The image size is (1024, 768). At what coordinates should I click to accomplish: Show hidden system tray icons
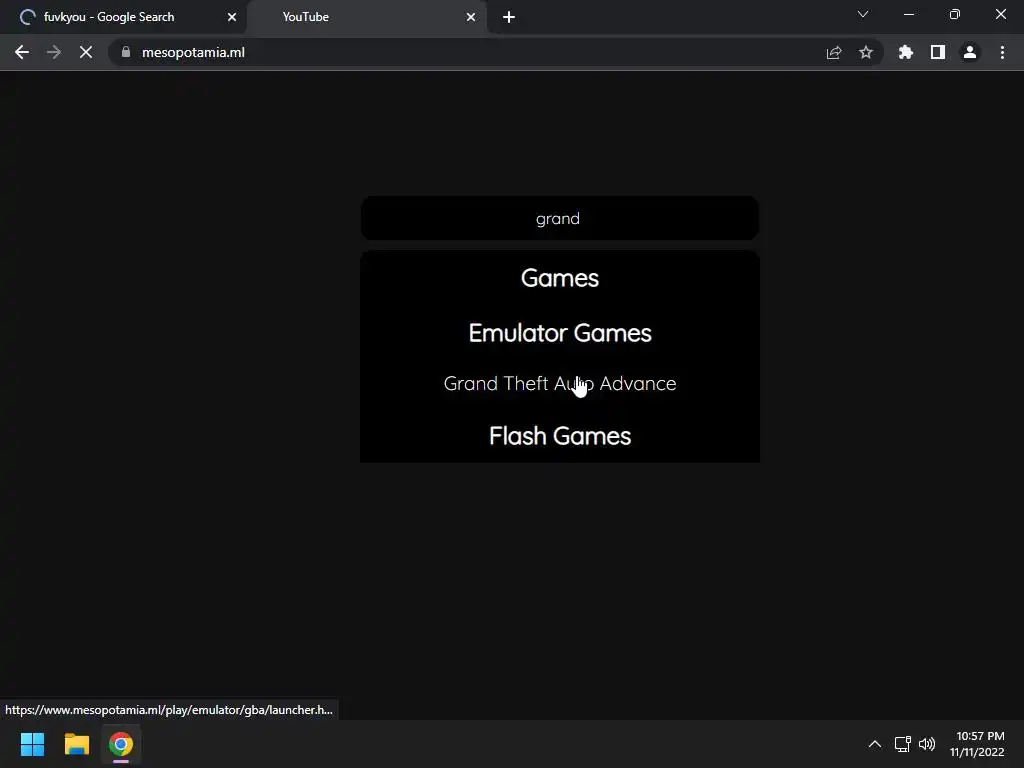[x=874, y=744]
